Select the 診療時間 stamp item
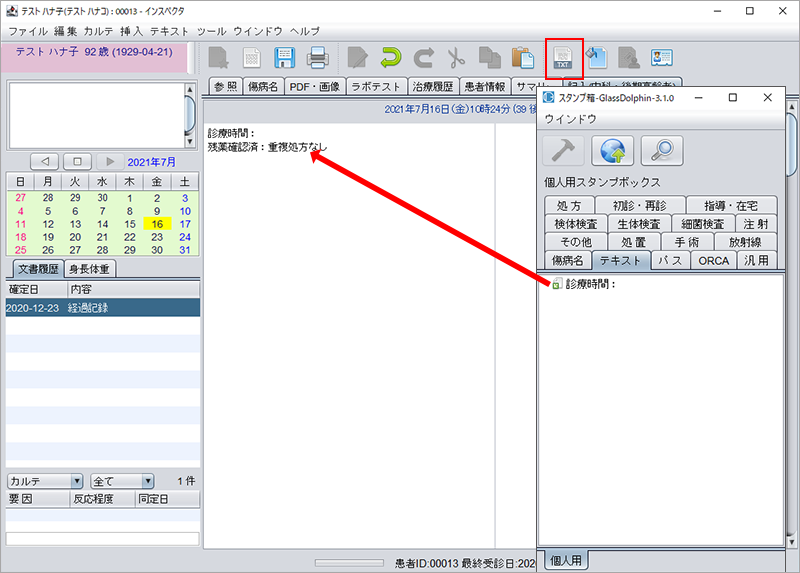 [590, 284]
